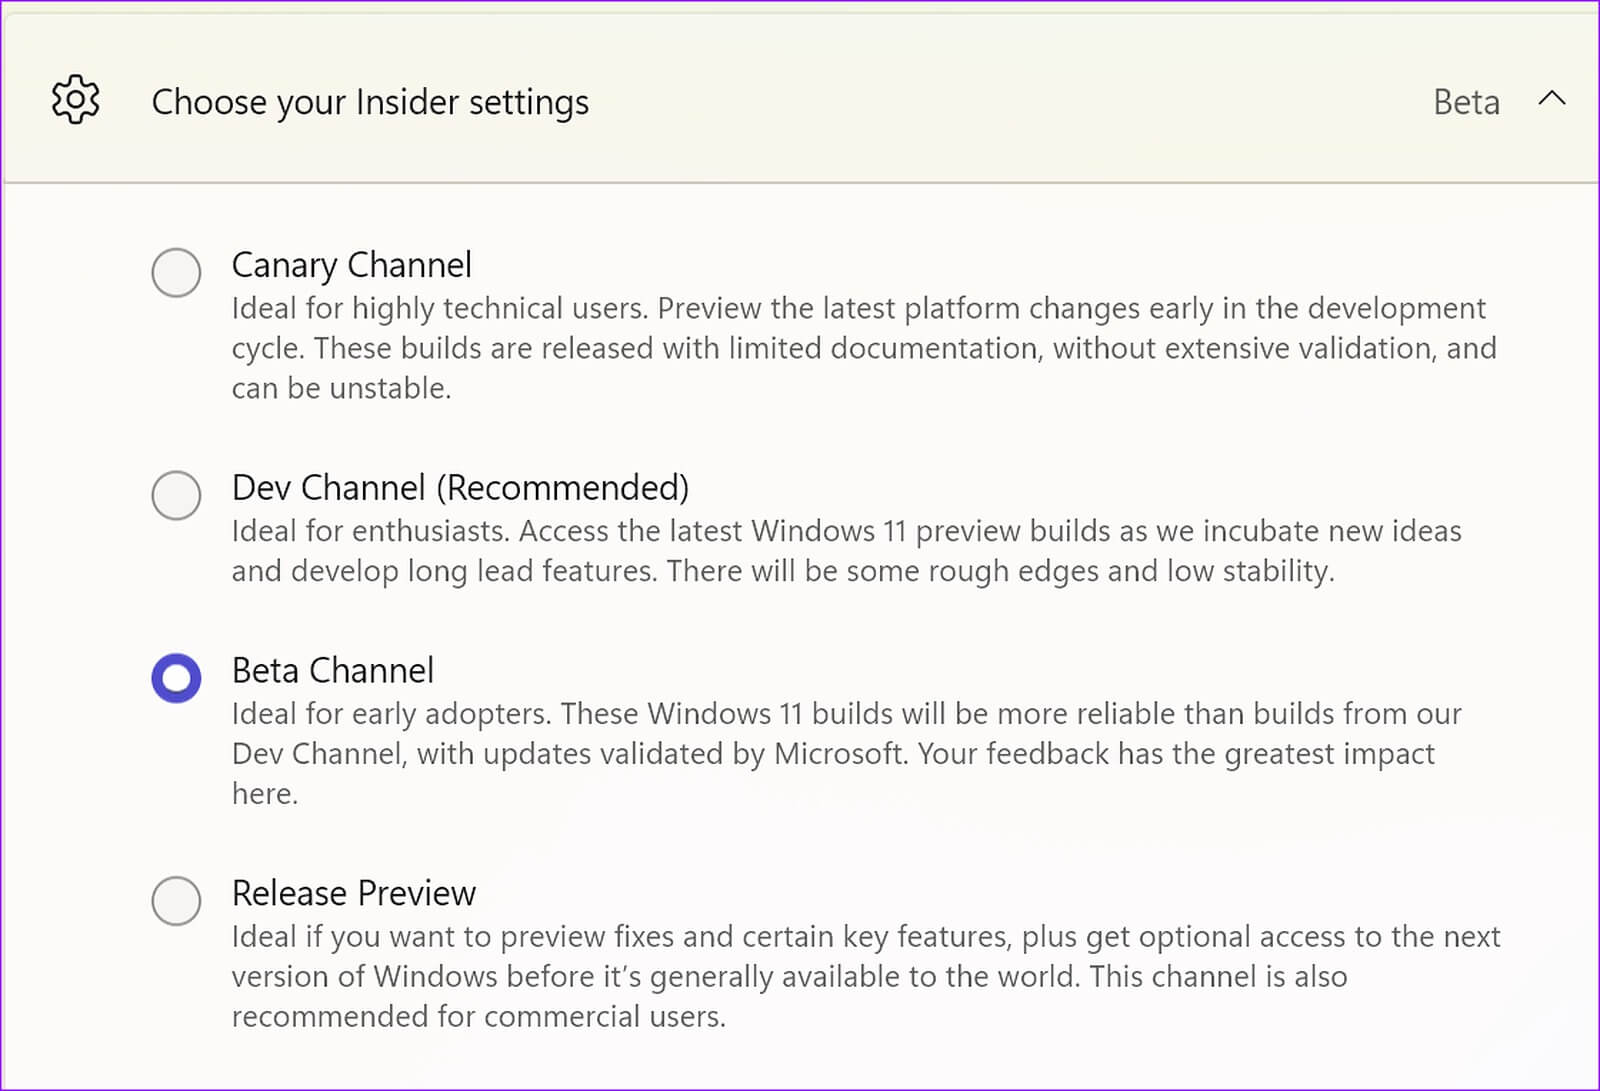Image resolution: width=1600 pixels, height=1091 pixels.
Task: Click the "Release Preview" label text
Action: pyautogui.click(x=353, y=893)
